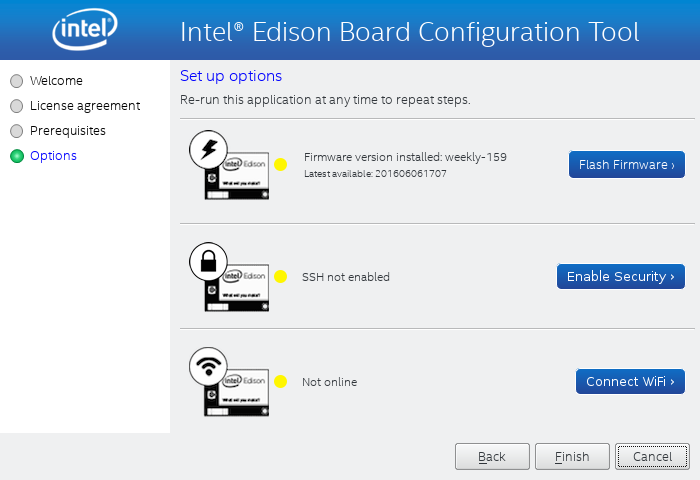Click the green Options step indicator
The image size is (700, 480).
pos(17,156)
